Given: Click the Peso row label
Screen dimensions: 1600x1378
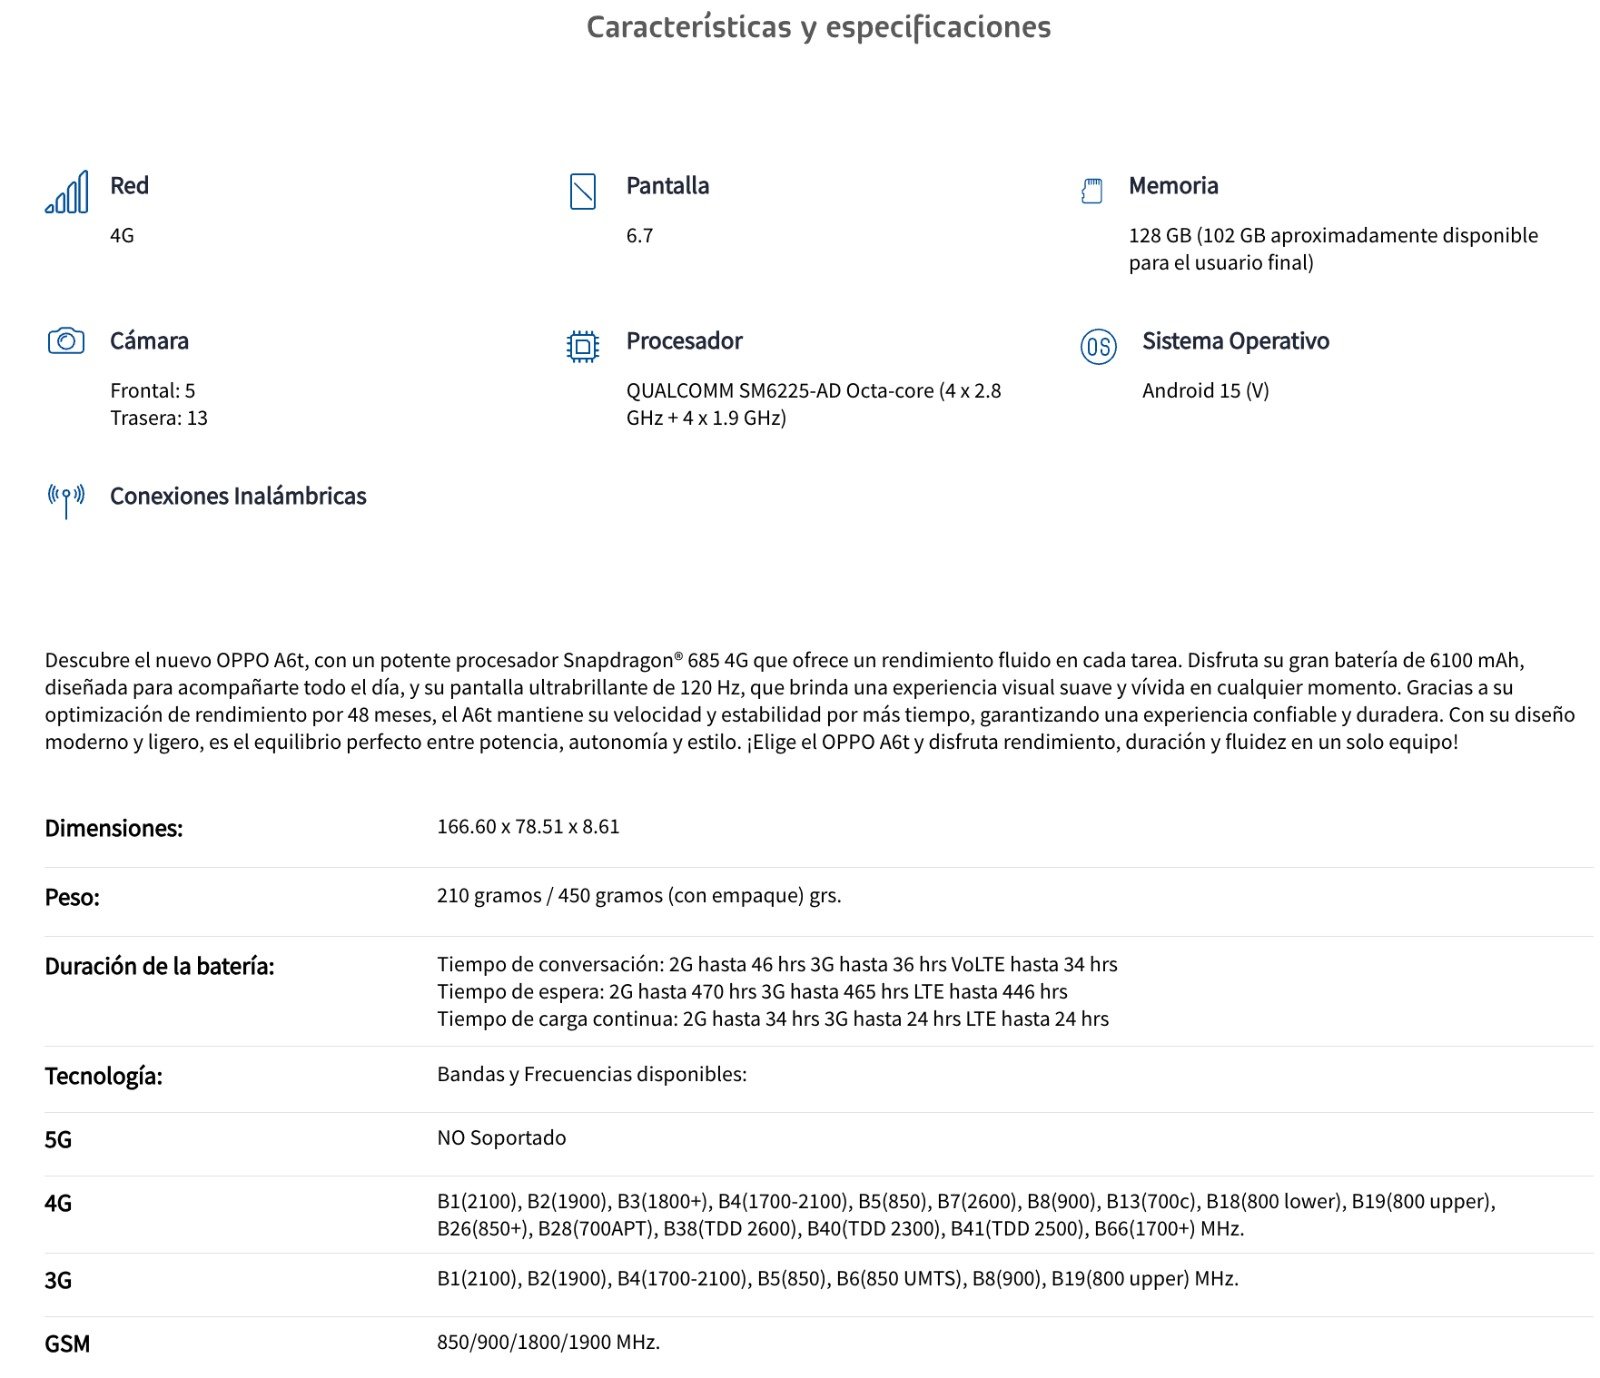Looking at the screenshot, I should pyautogui.click(x=72, y=897).
